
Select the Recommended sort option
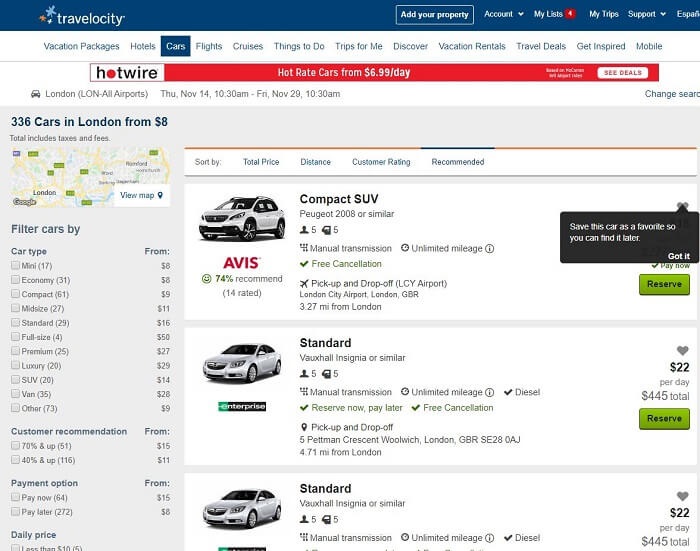pos(458,162)
